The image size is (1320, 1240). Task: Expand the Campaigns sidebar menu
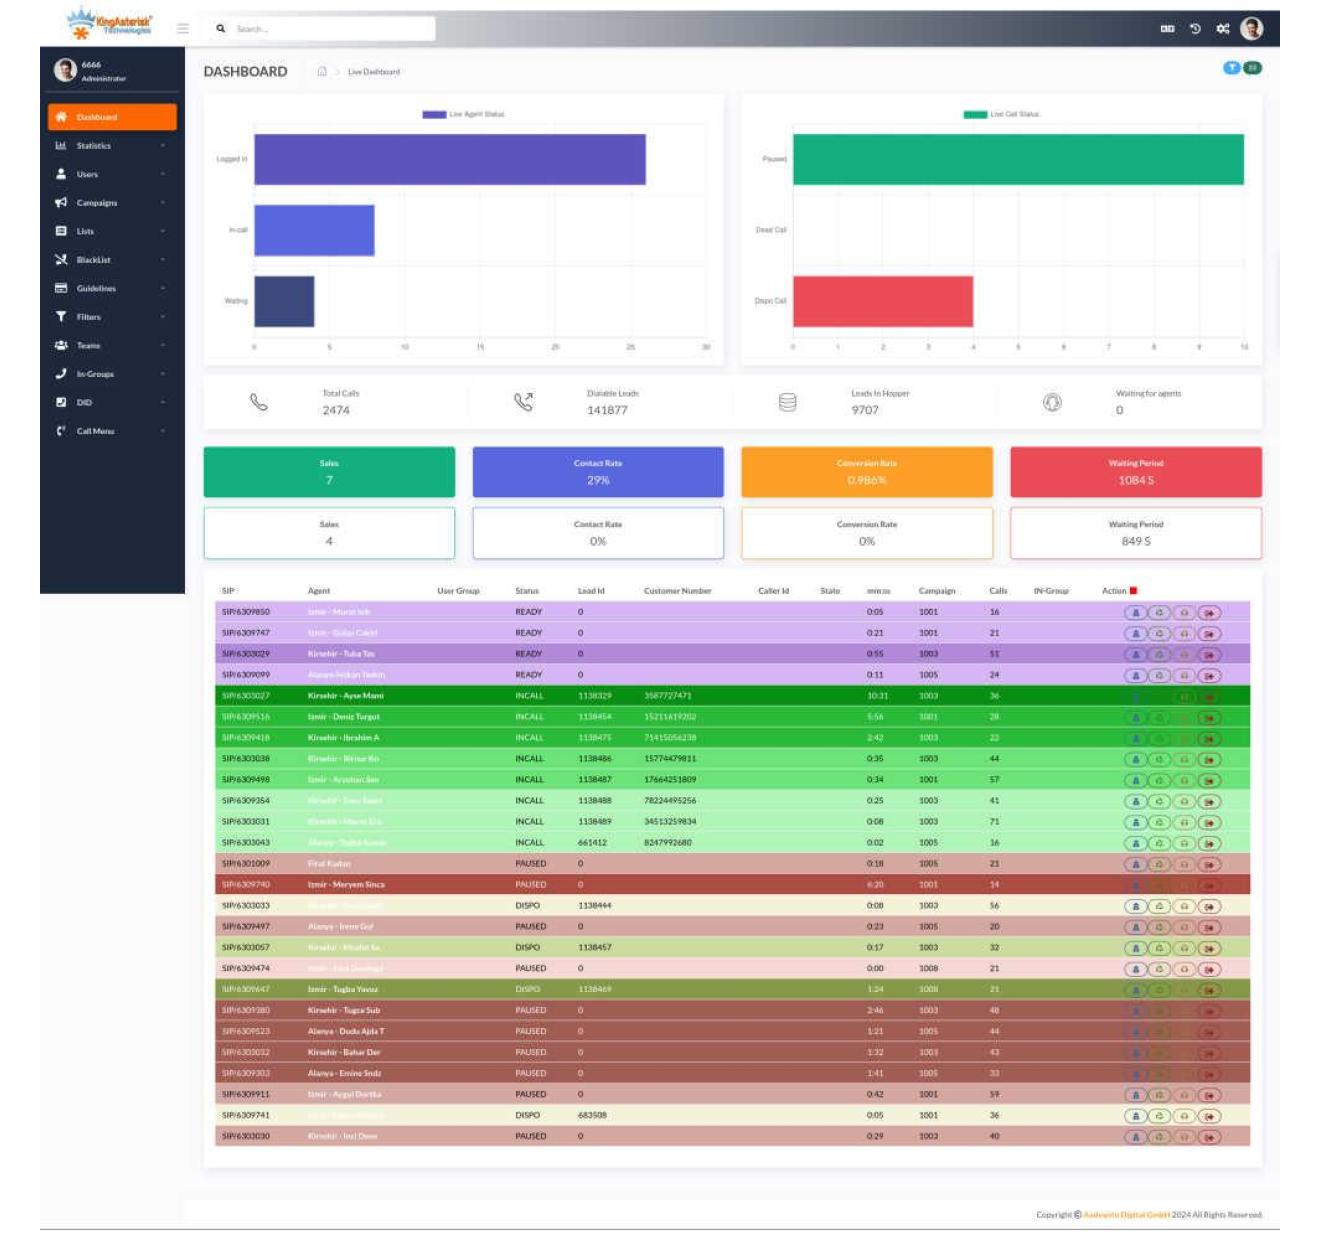click(x=110, y=203)
